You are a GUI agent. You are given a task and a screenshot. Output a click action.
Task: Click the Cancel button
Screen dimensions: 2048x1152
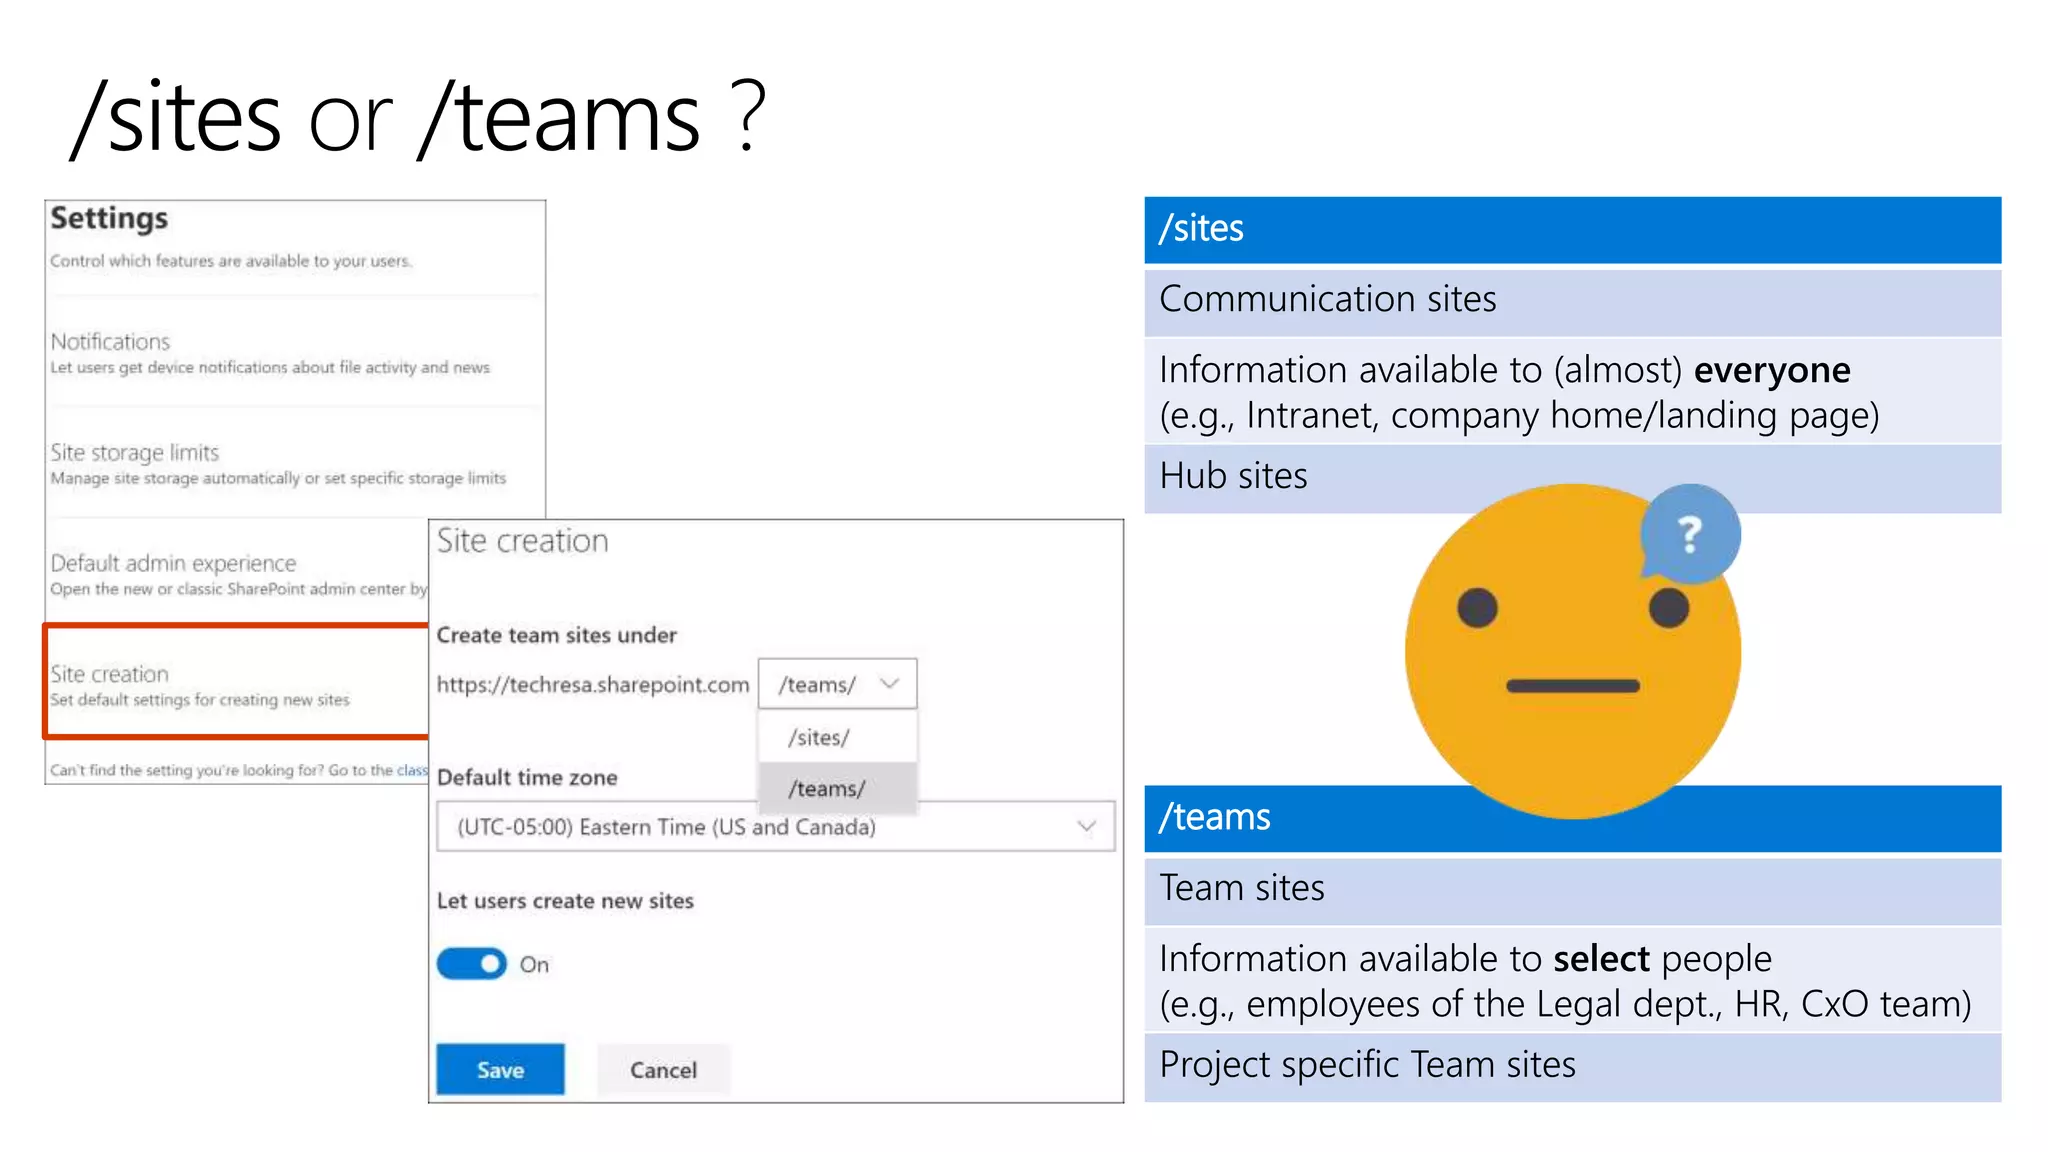[663, 1070]
